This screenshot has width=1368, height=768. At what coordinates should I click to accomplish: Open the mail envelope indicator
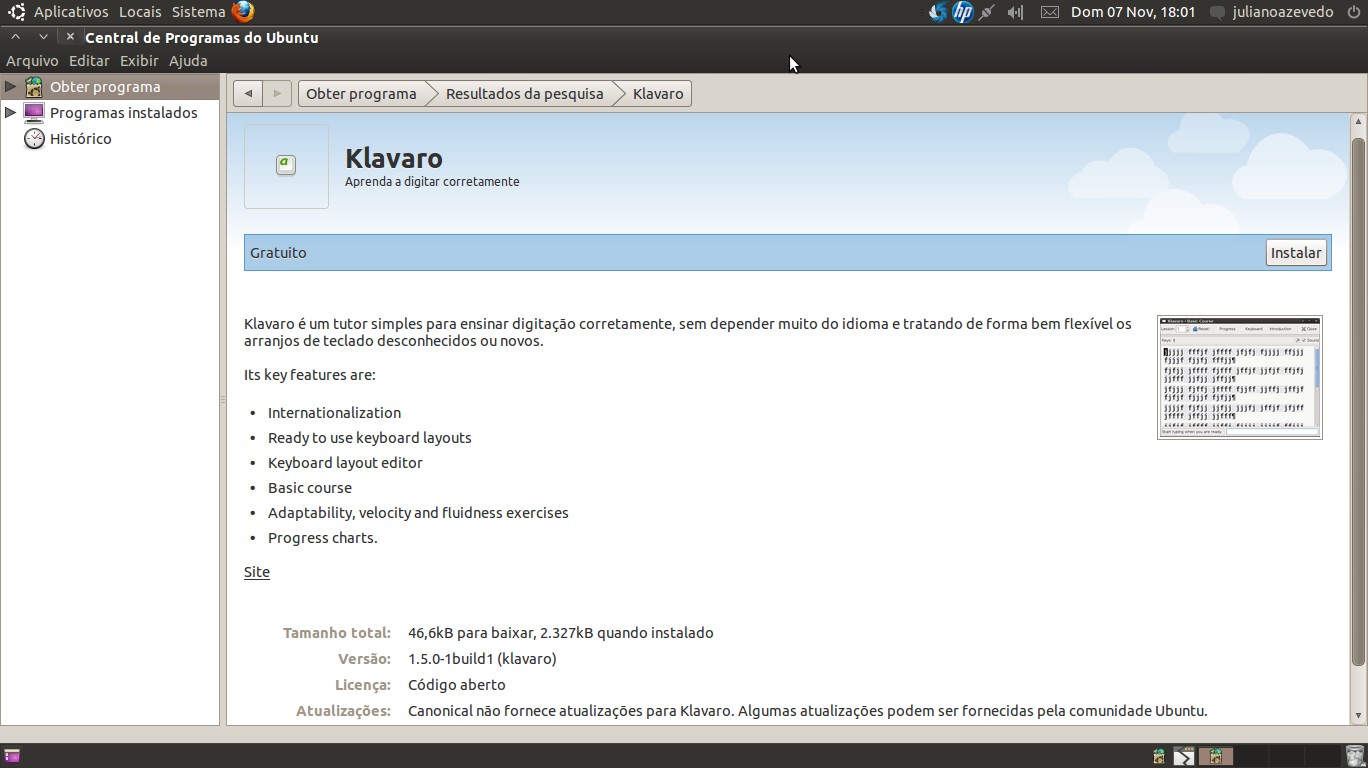[1049, 12]
